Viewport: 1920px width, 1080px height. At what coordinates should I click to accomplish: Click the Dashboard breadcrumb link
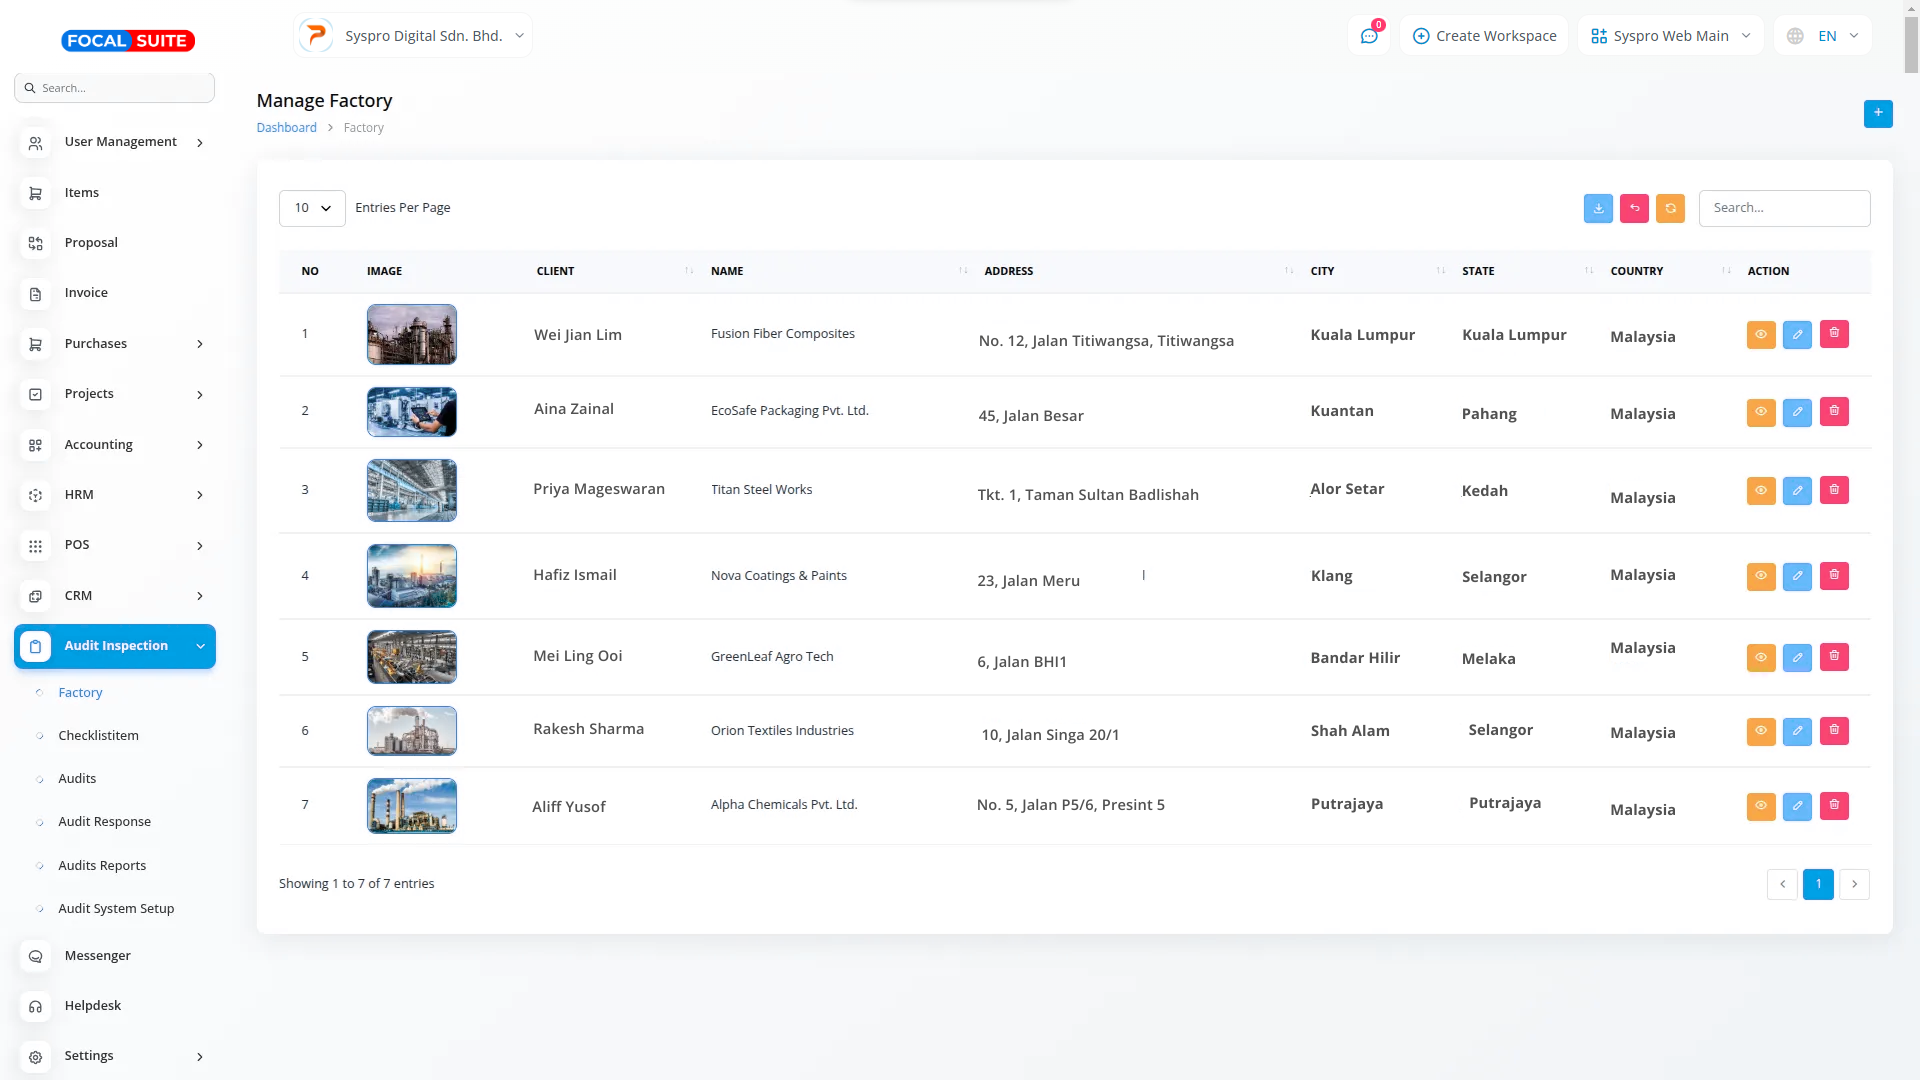point(286,128)
